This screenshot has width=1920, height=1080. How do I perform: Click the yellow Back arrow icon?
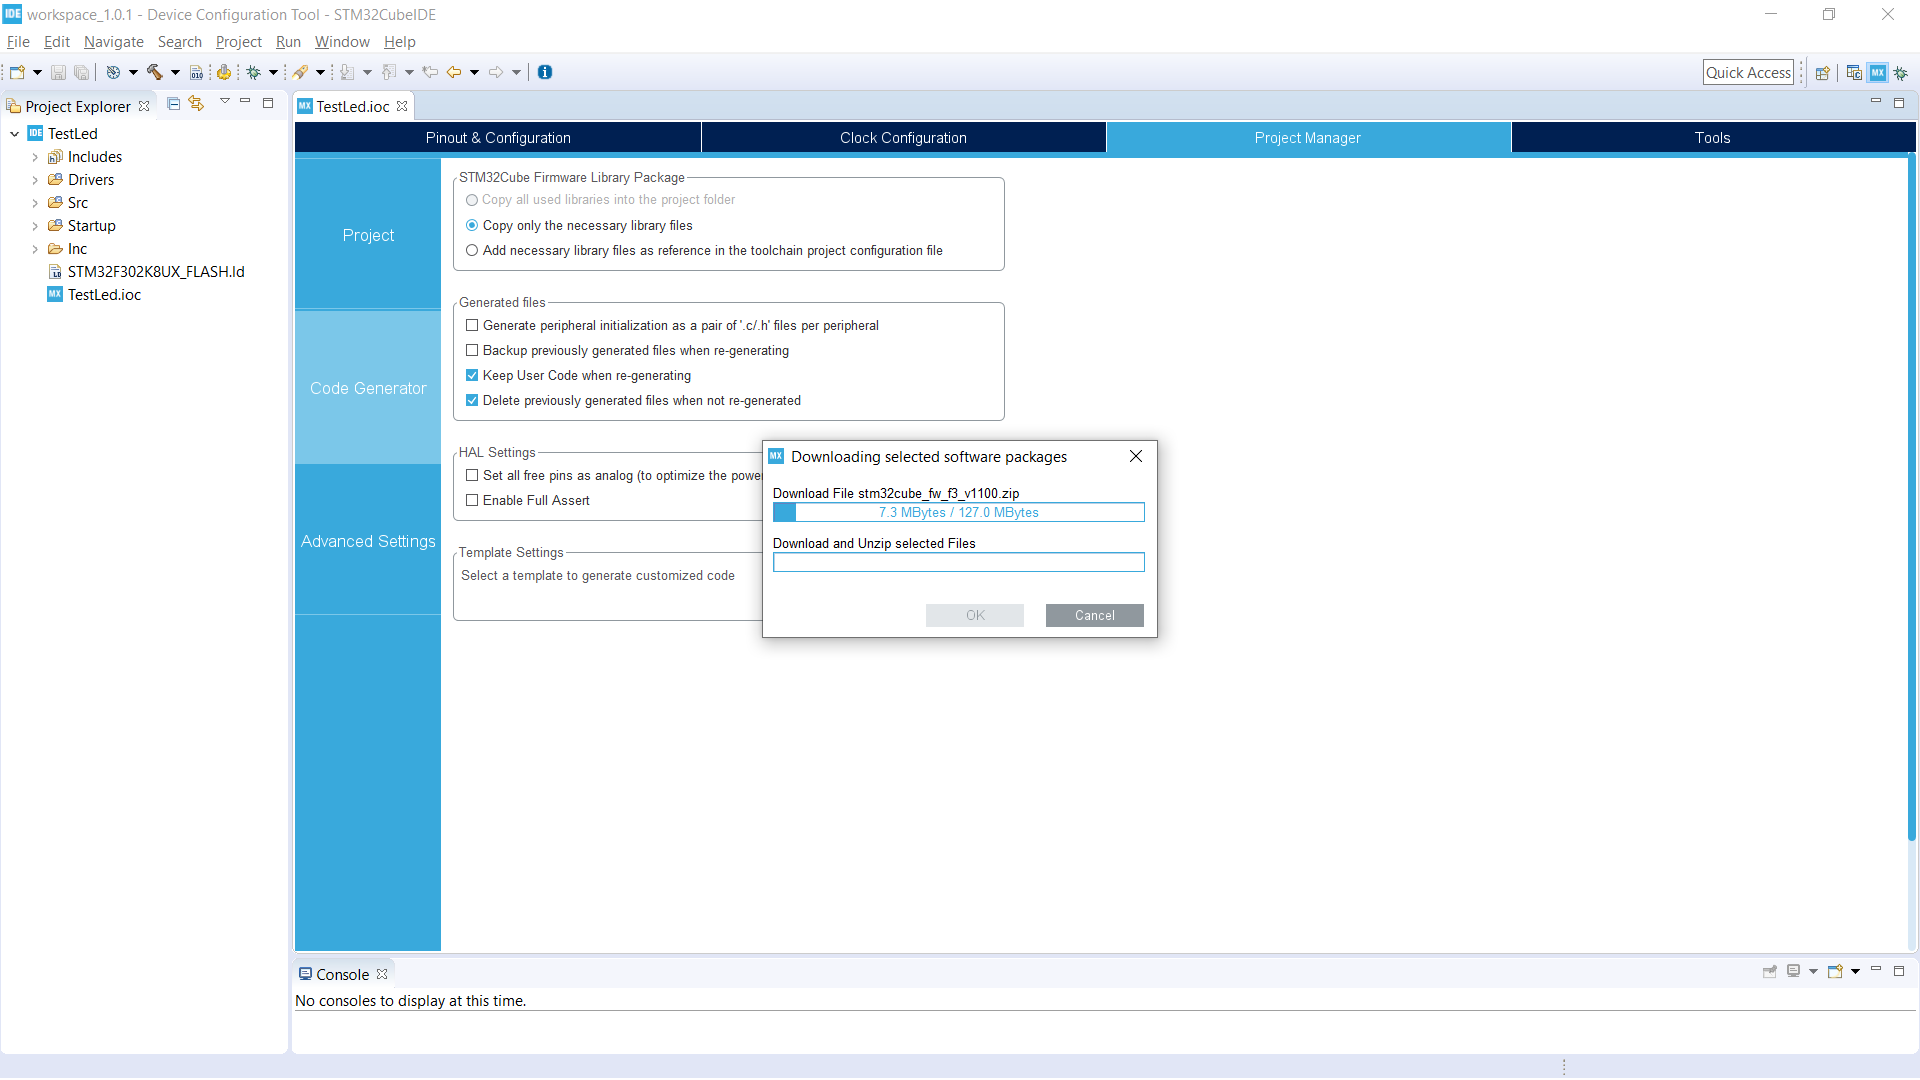(x=454, y=72)
